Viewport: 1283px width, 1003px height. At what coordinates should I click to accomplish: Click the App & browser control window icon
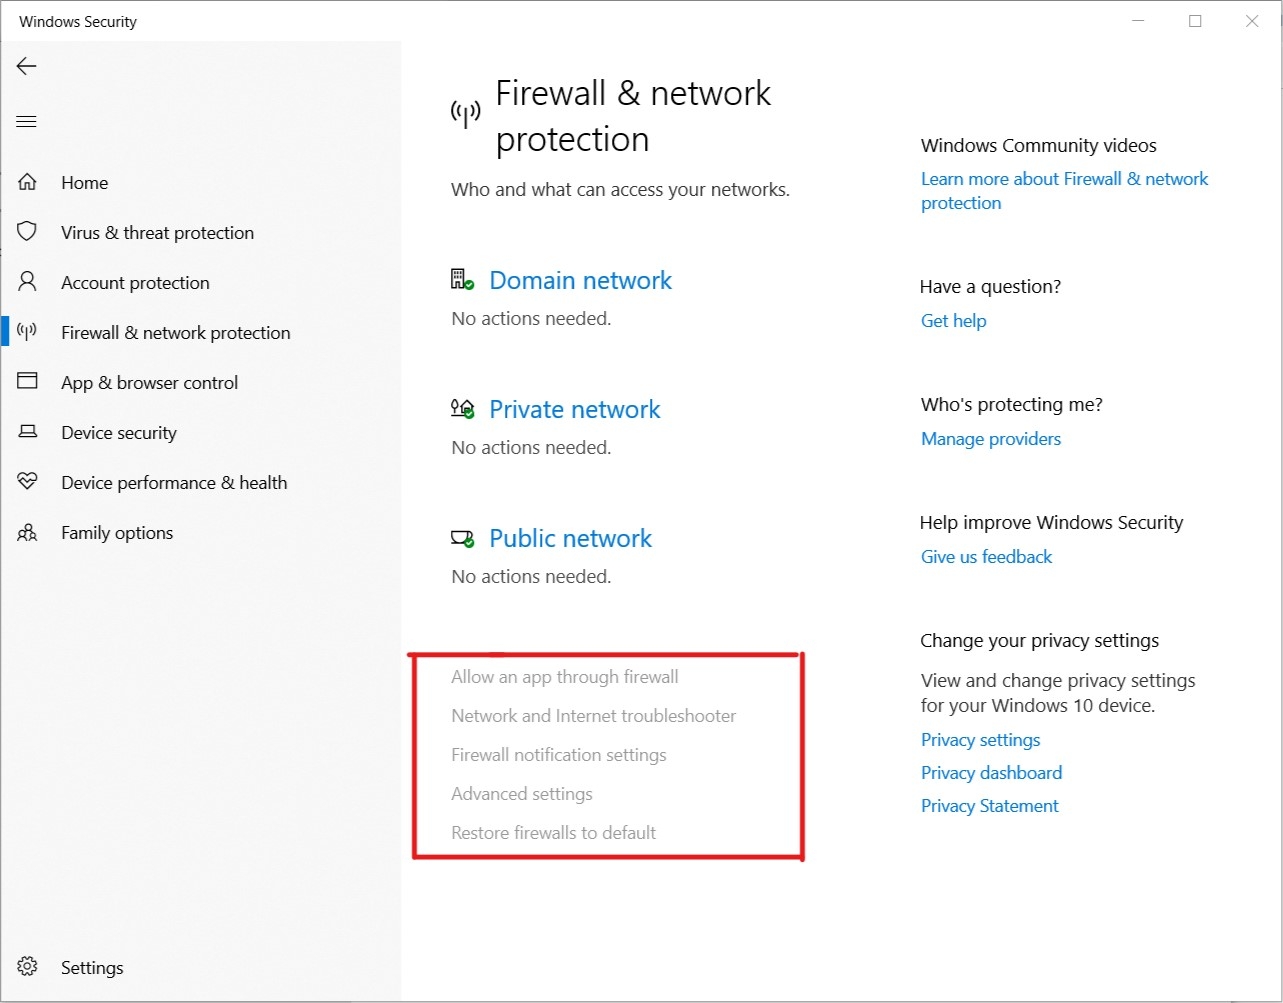point(27,382)
